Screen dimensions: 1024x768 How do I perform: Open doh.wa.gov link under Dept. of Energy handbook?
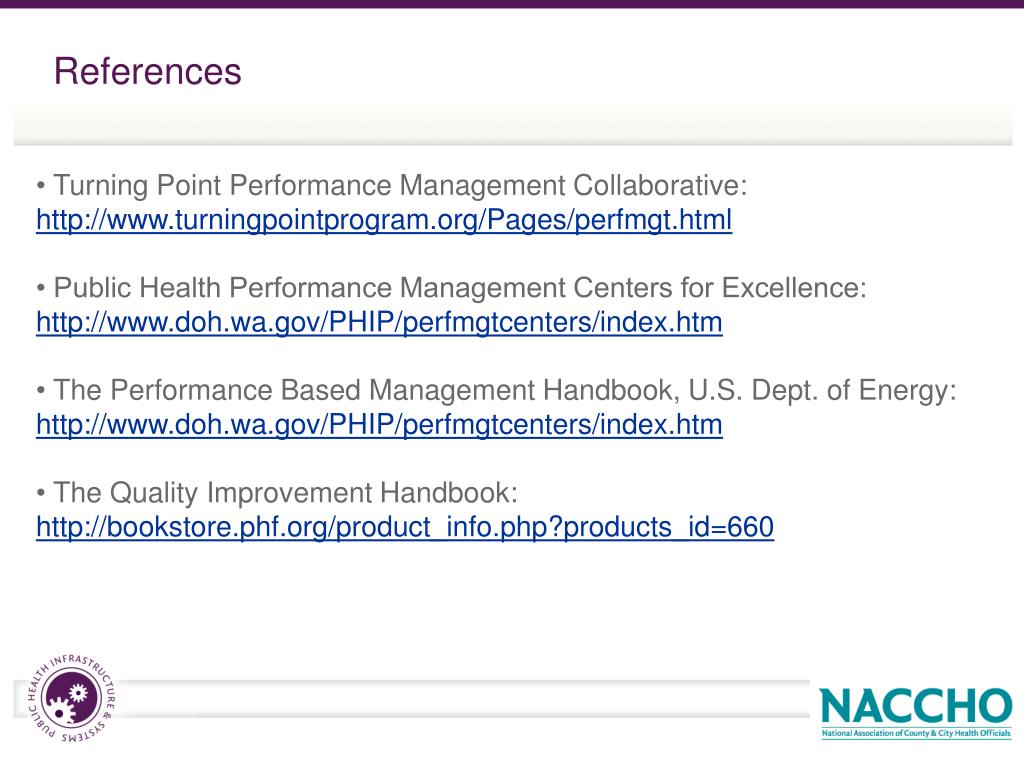click(x=379, y=425)
